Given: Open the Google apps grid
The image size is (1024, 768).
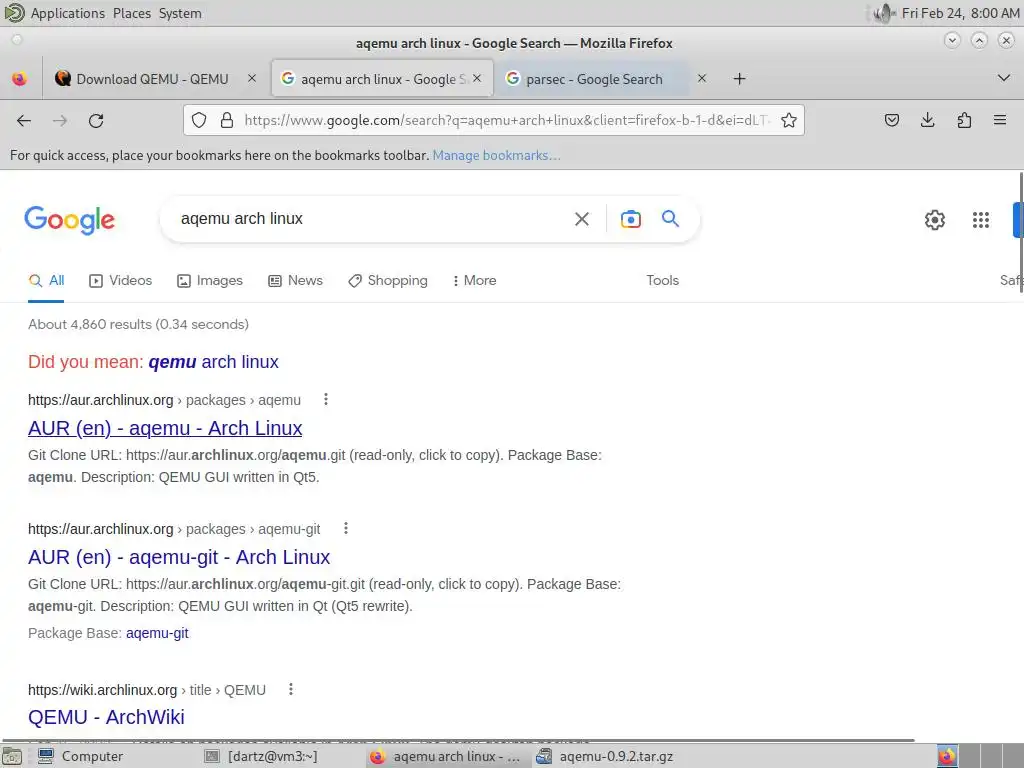Looking at the screenshot, I should [981, 219].
